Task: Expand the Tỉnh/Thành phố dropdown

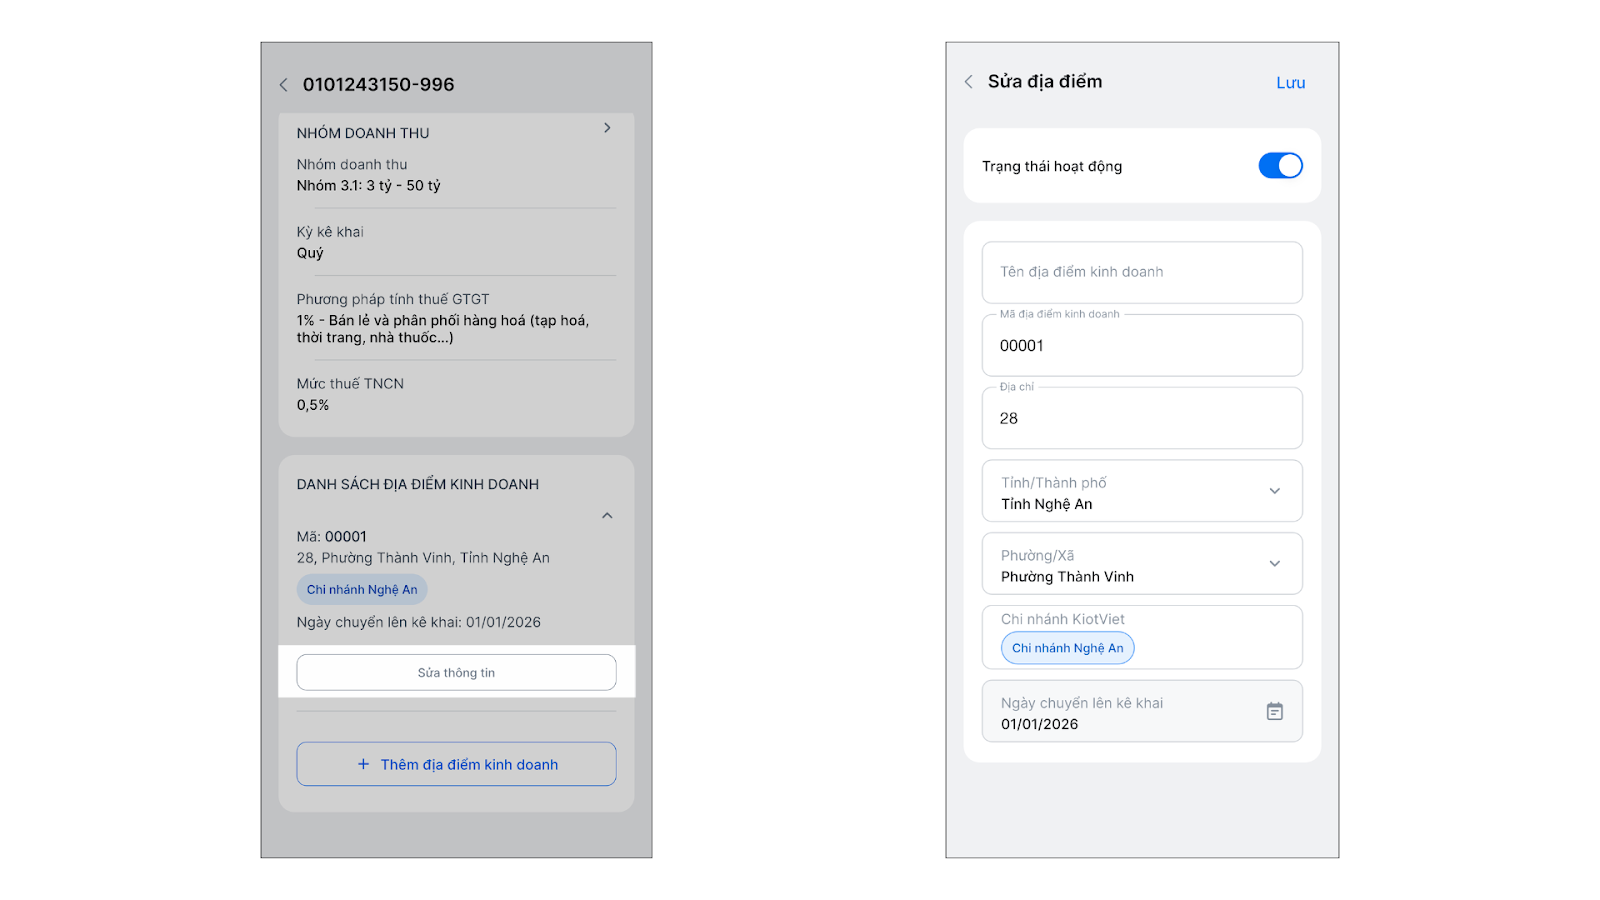Action: click(1274, 491)
